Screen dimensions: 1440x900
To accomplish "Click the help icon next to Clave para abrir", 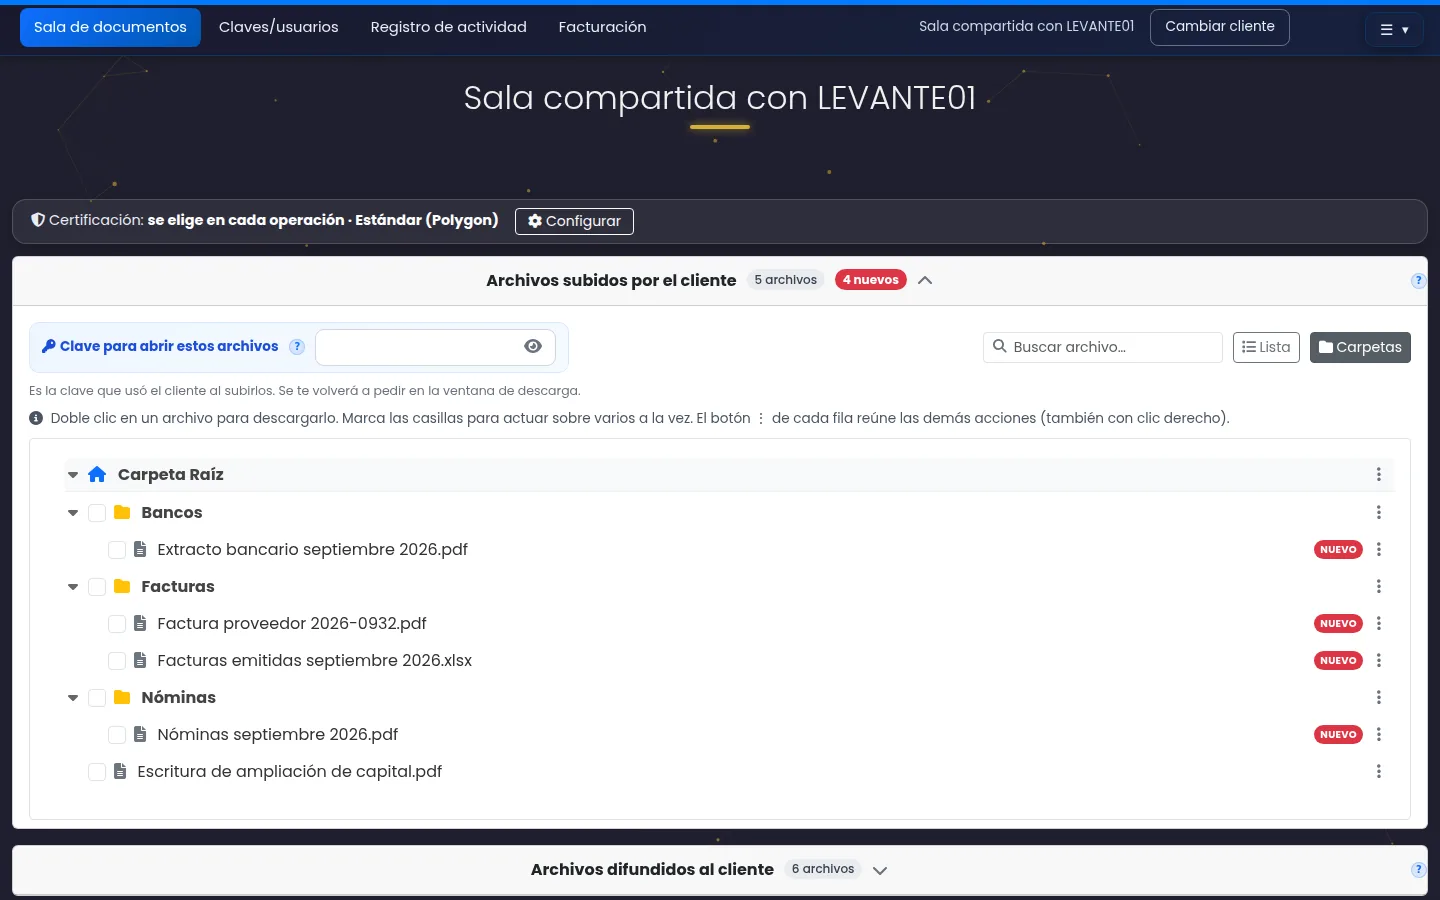I will pos(297,346).
